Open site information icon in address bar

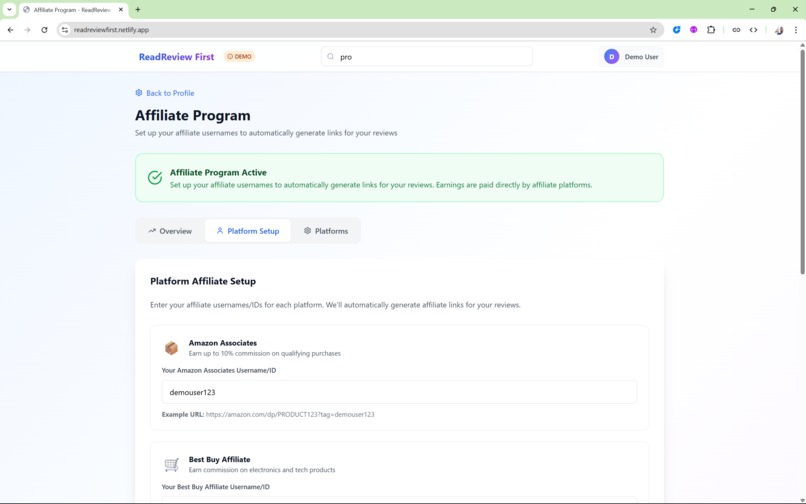[65, 30]
